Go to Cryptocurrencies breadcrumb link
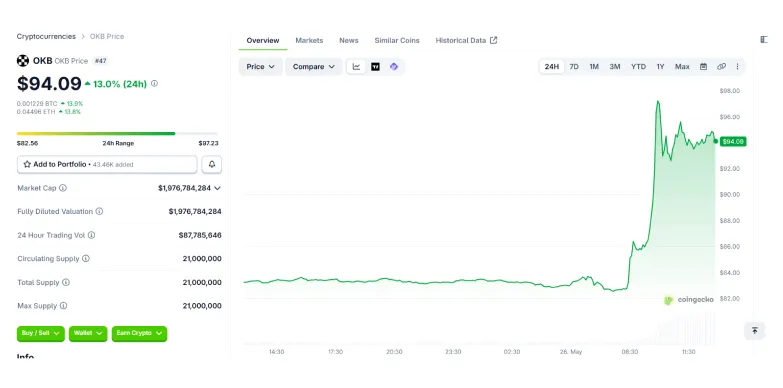Viewport: 783px width, 388px height. [x=46, y=36]
